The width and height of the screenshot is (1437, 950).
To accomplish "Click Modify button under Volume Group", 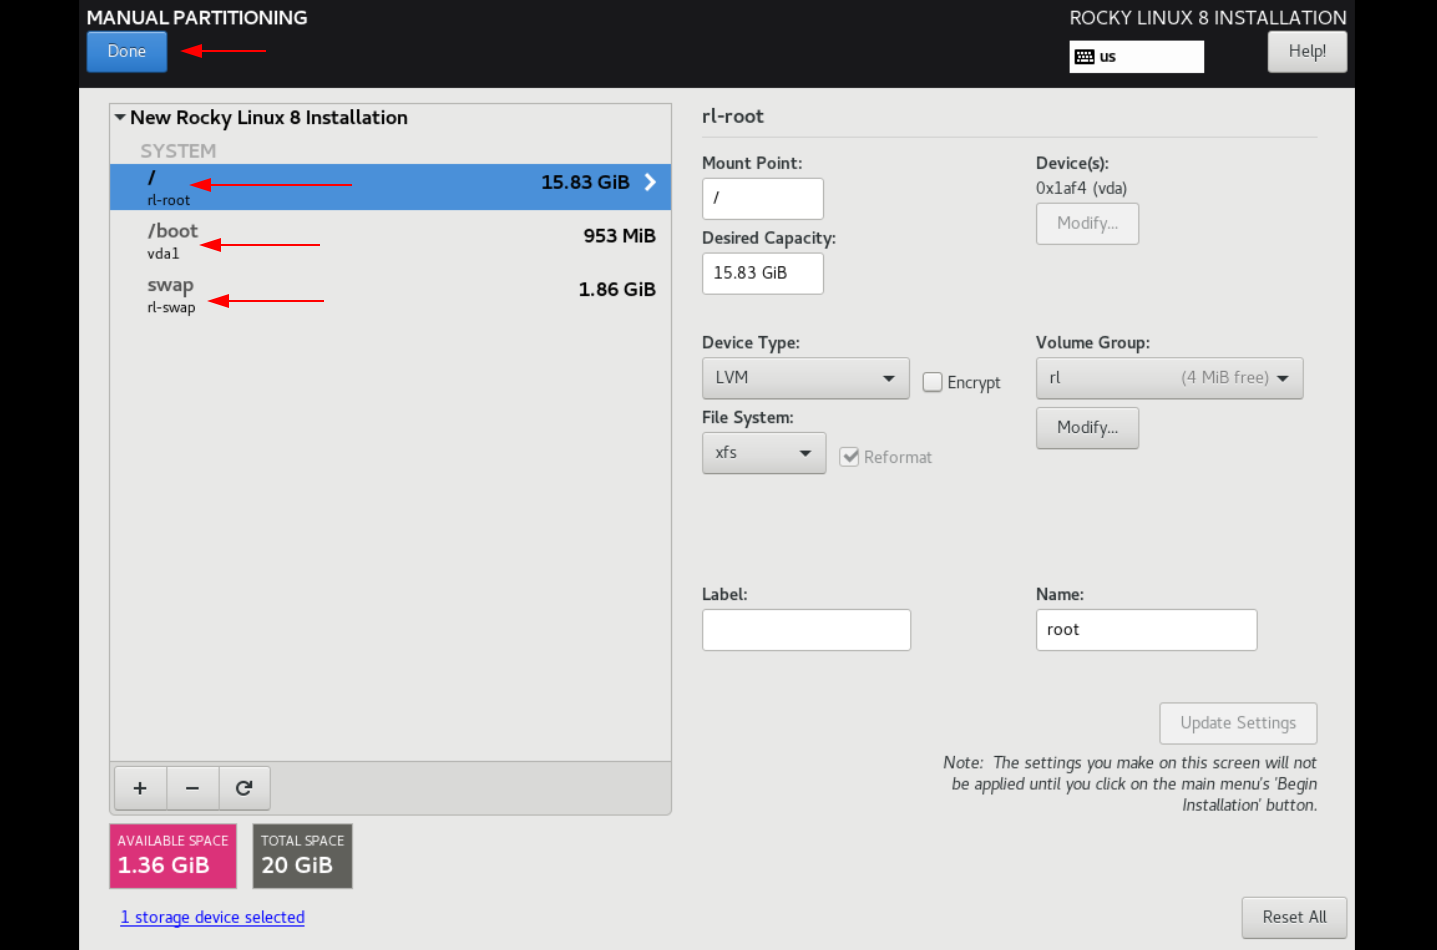I will tap(1087, 428).
